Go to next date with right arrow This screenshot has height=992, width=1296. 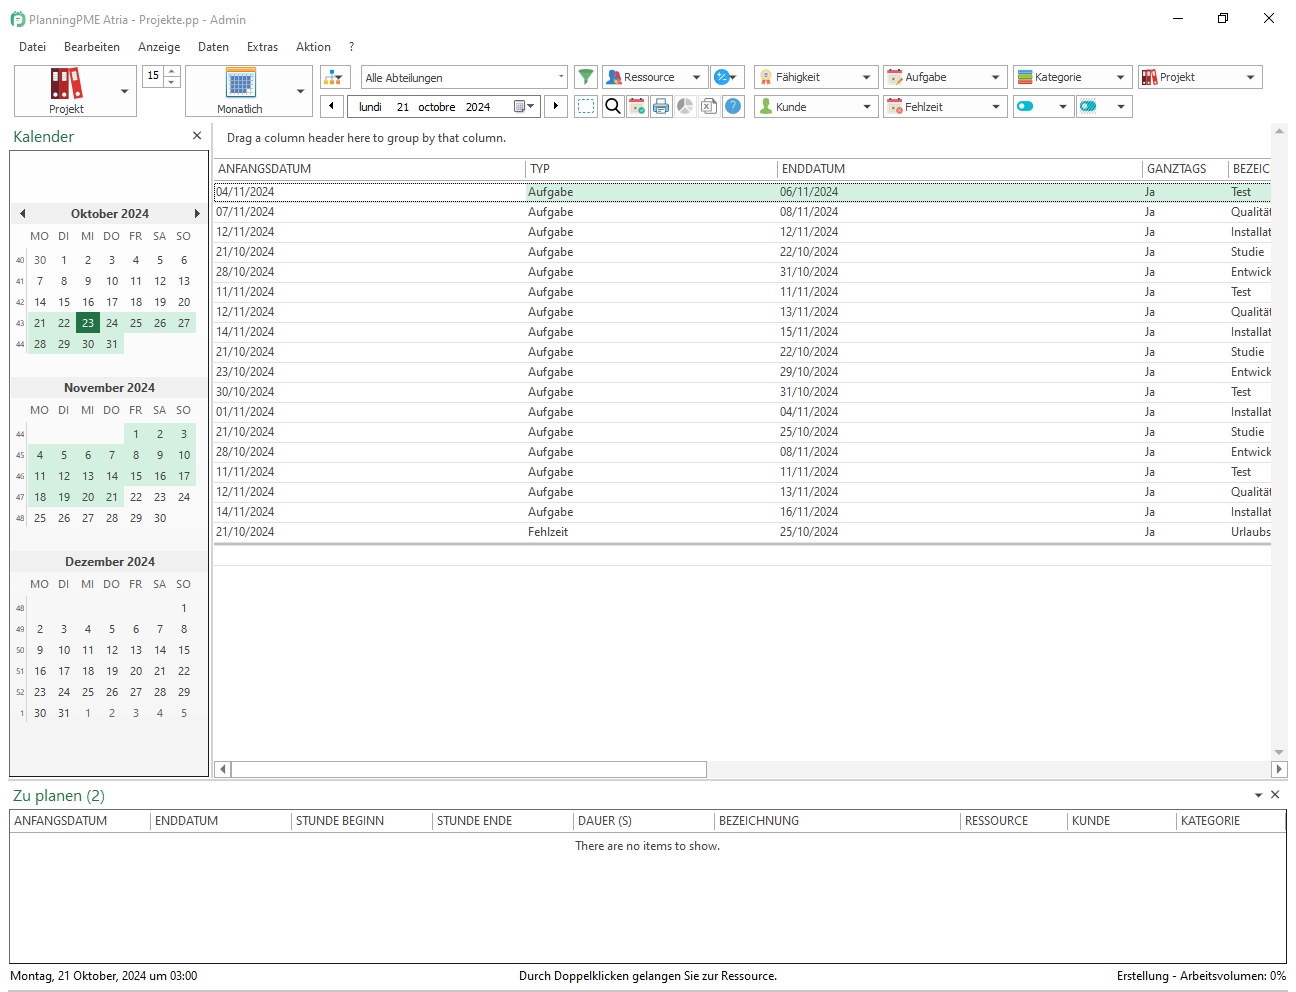point(556,106)
